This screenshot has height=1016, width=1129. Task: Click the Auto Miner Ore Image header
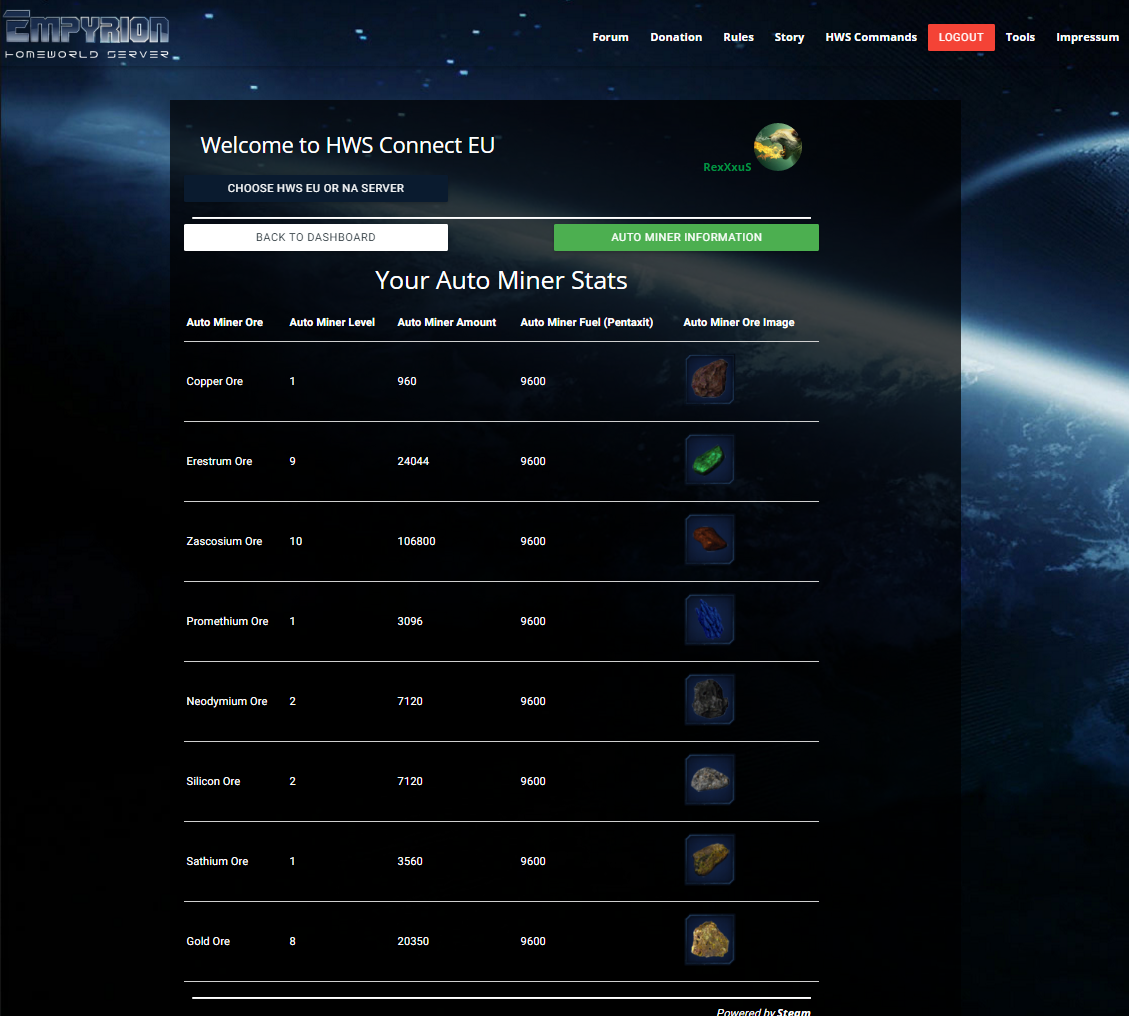click(x=738, y=323)
